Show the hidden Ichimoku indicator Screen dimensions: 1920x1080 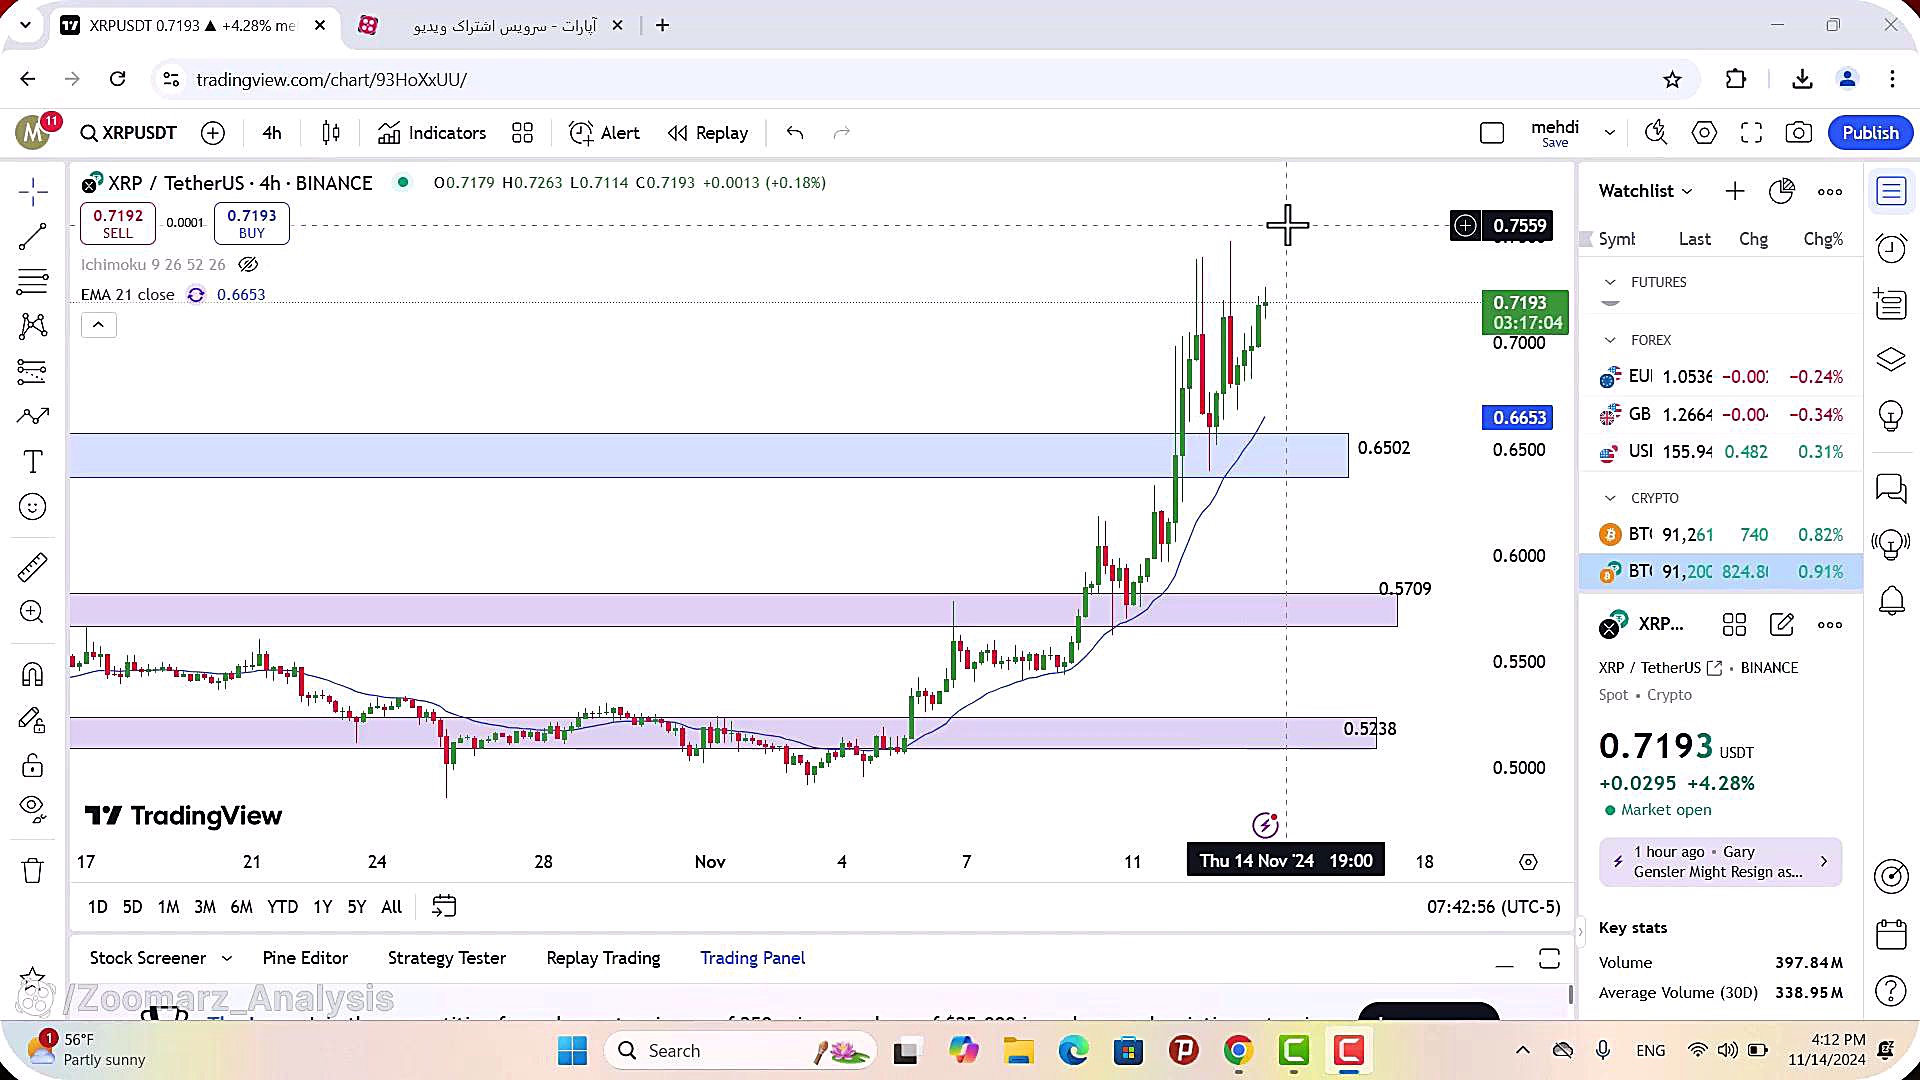pos(248,265)
